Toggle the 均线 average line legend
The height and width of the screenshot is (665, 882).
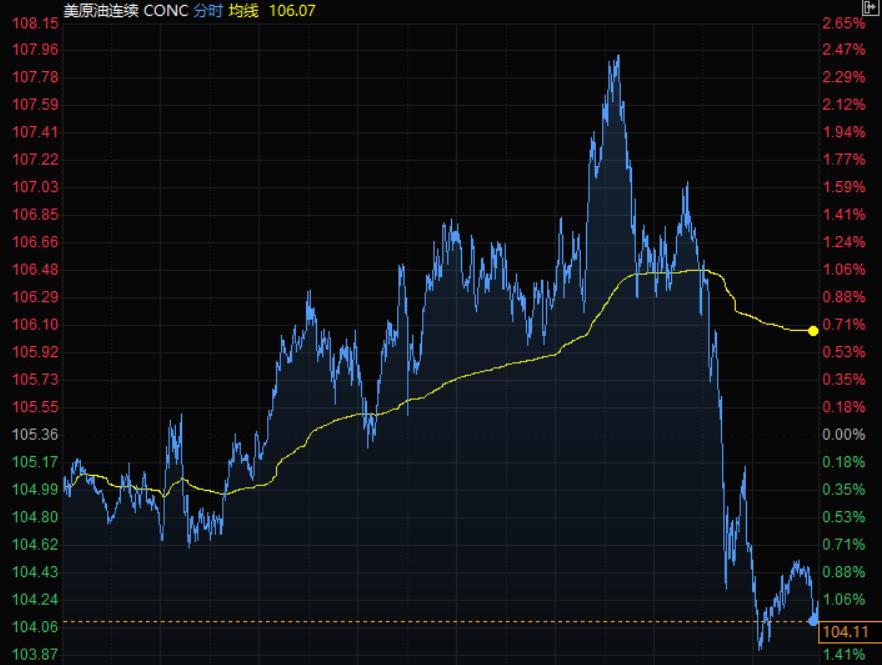(x=244, y=10)
